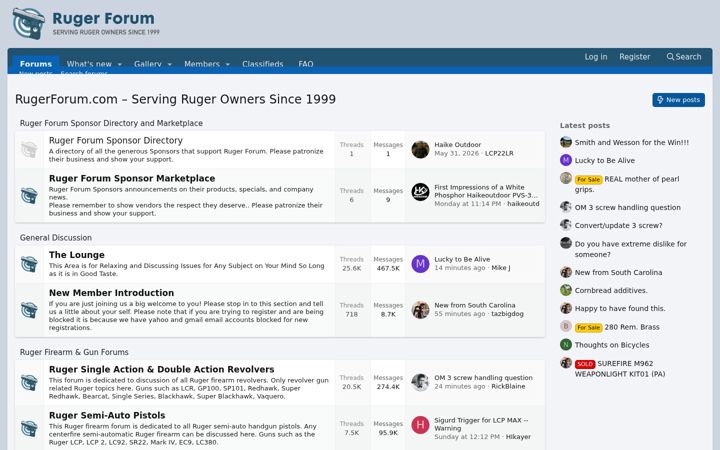Open haikeoutd avatar in Sponsor Marketplace row

[420, 192]
